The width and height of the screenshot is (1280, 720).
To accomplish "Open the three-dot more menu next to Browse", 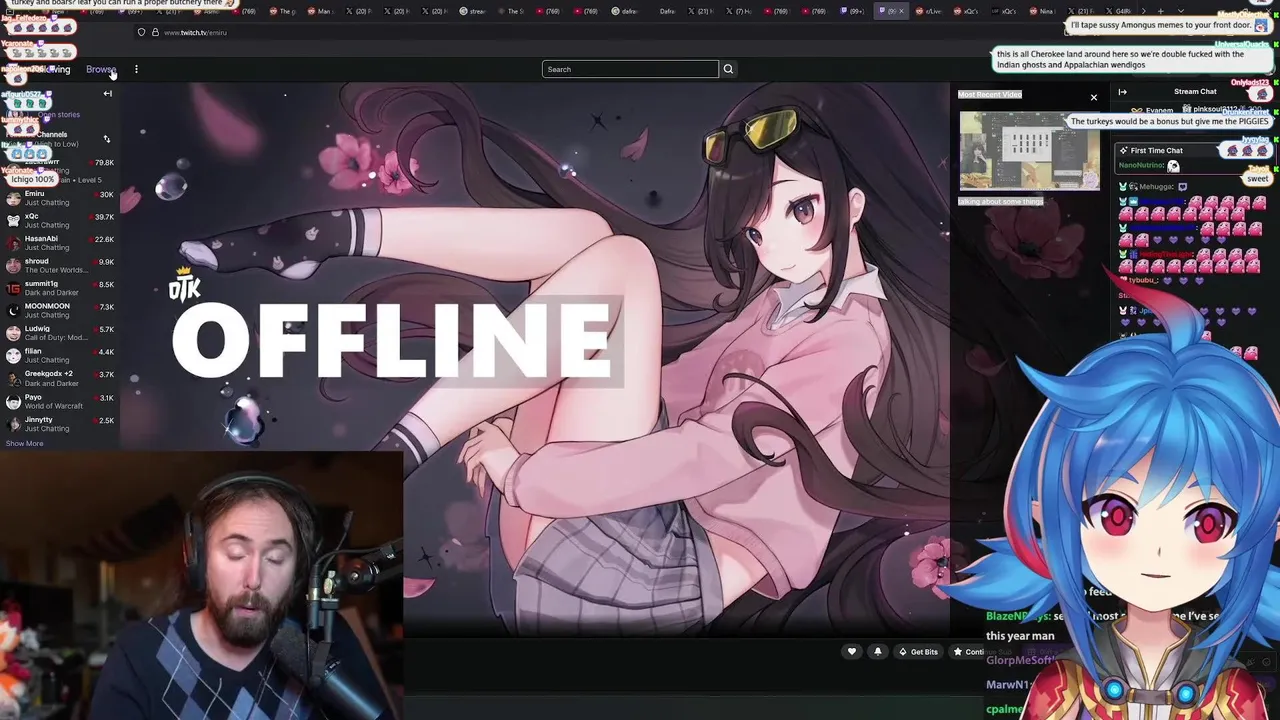I will [x=136, y=69].
